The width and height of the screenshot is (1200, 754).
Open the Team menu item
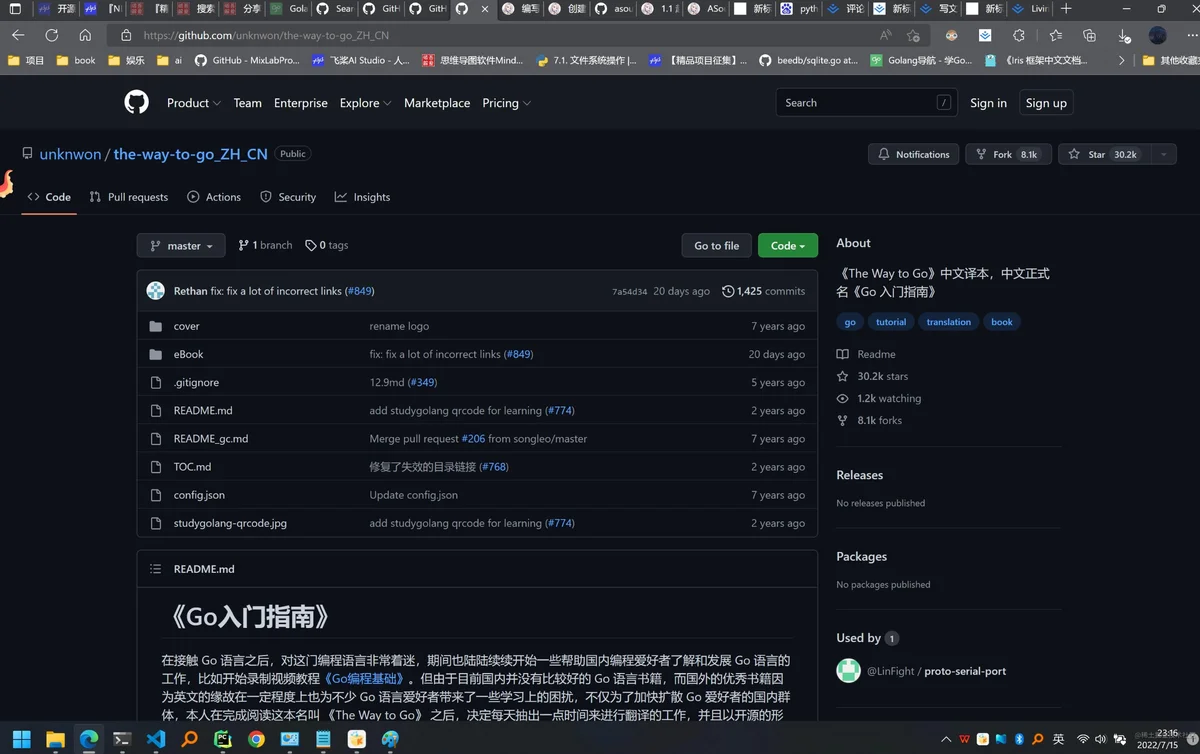point(247,103)
